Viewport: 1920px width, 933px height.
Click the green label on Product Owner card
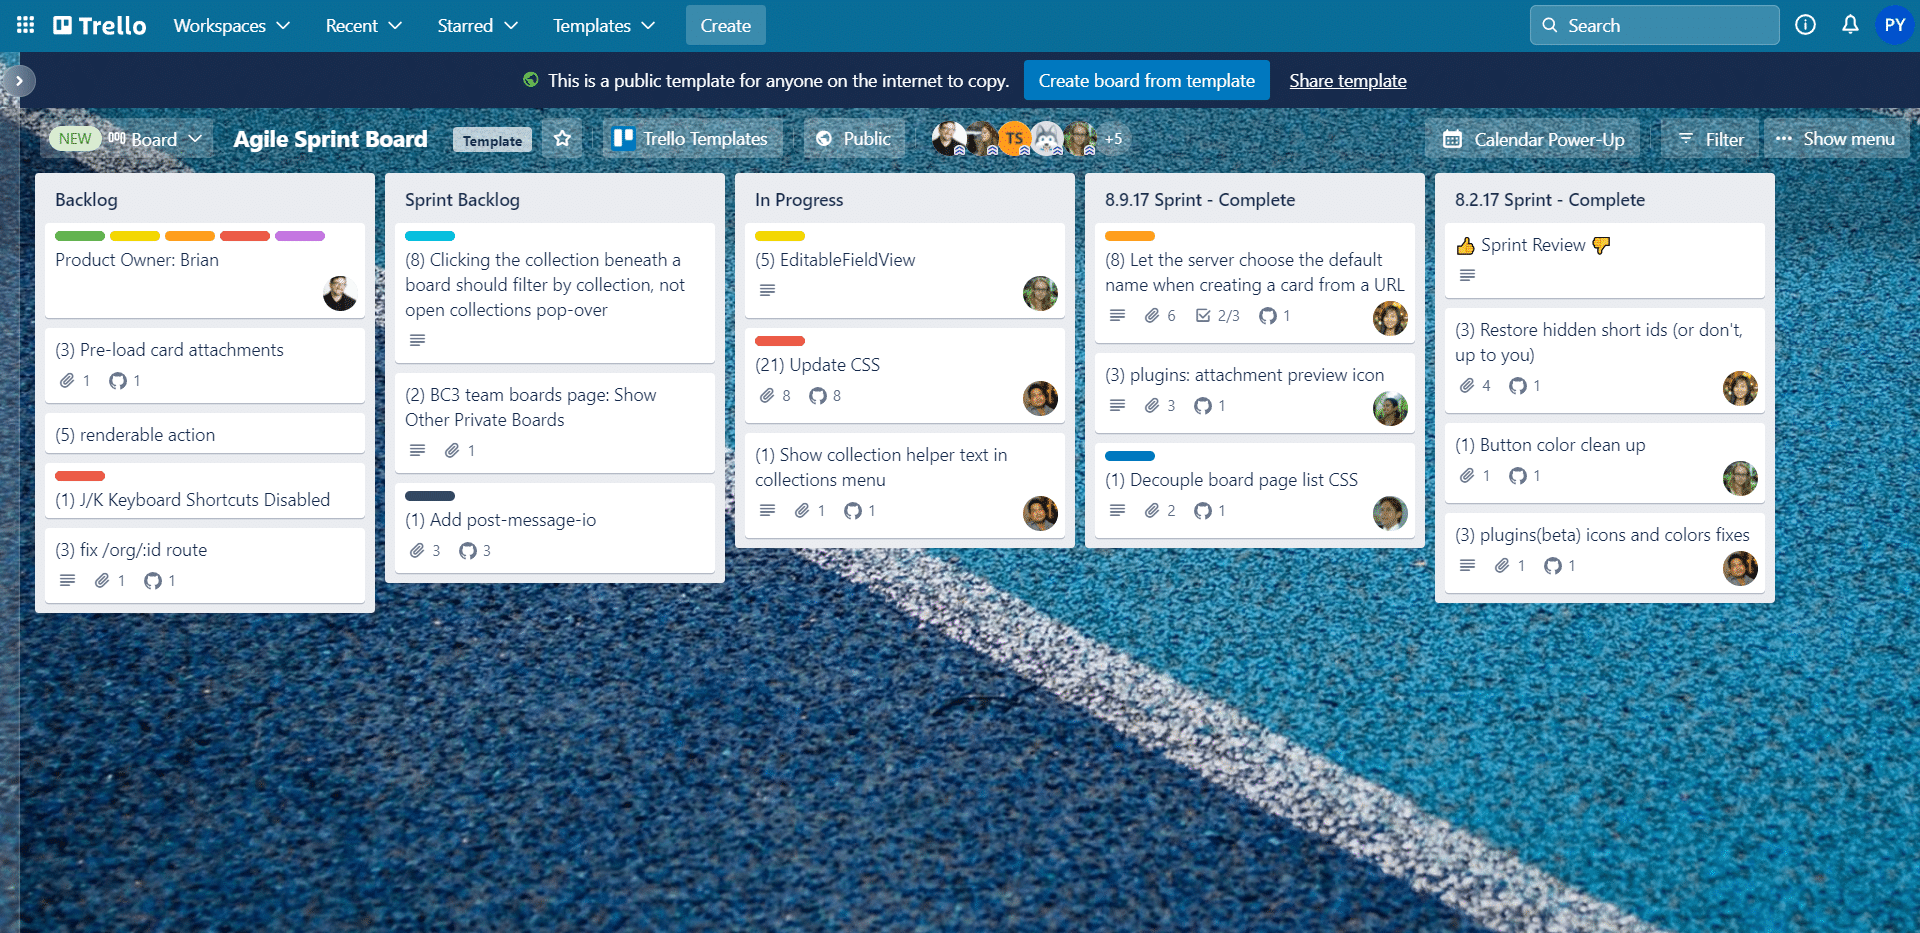point(80,236)
